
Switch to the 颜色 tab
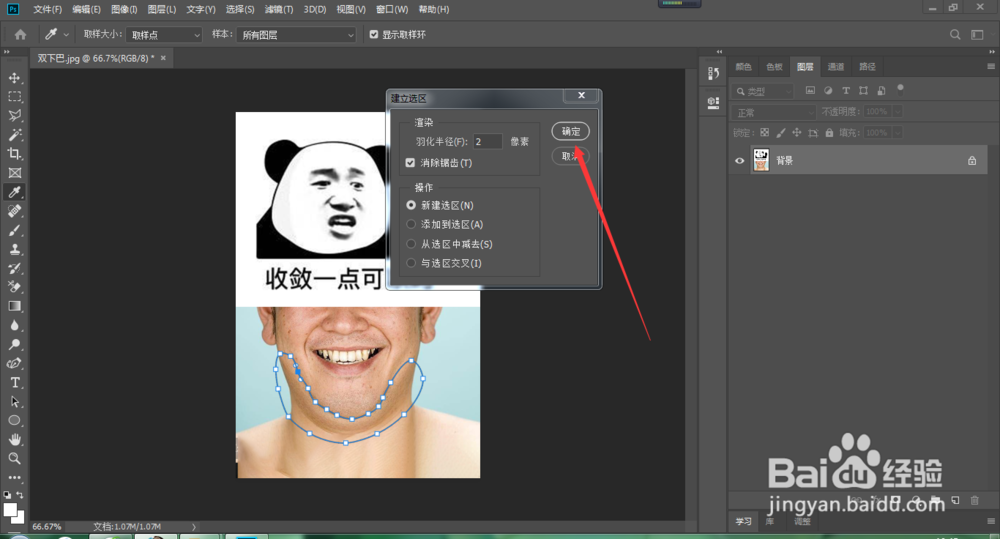pyautogui.click(x=744, y=66)
